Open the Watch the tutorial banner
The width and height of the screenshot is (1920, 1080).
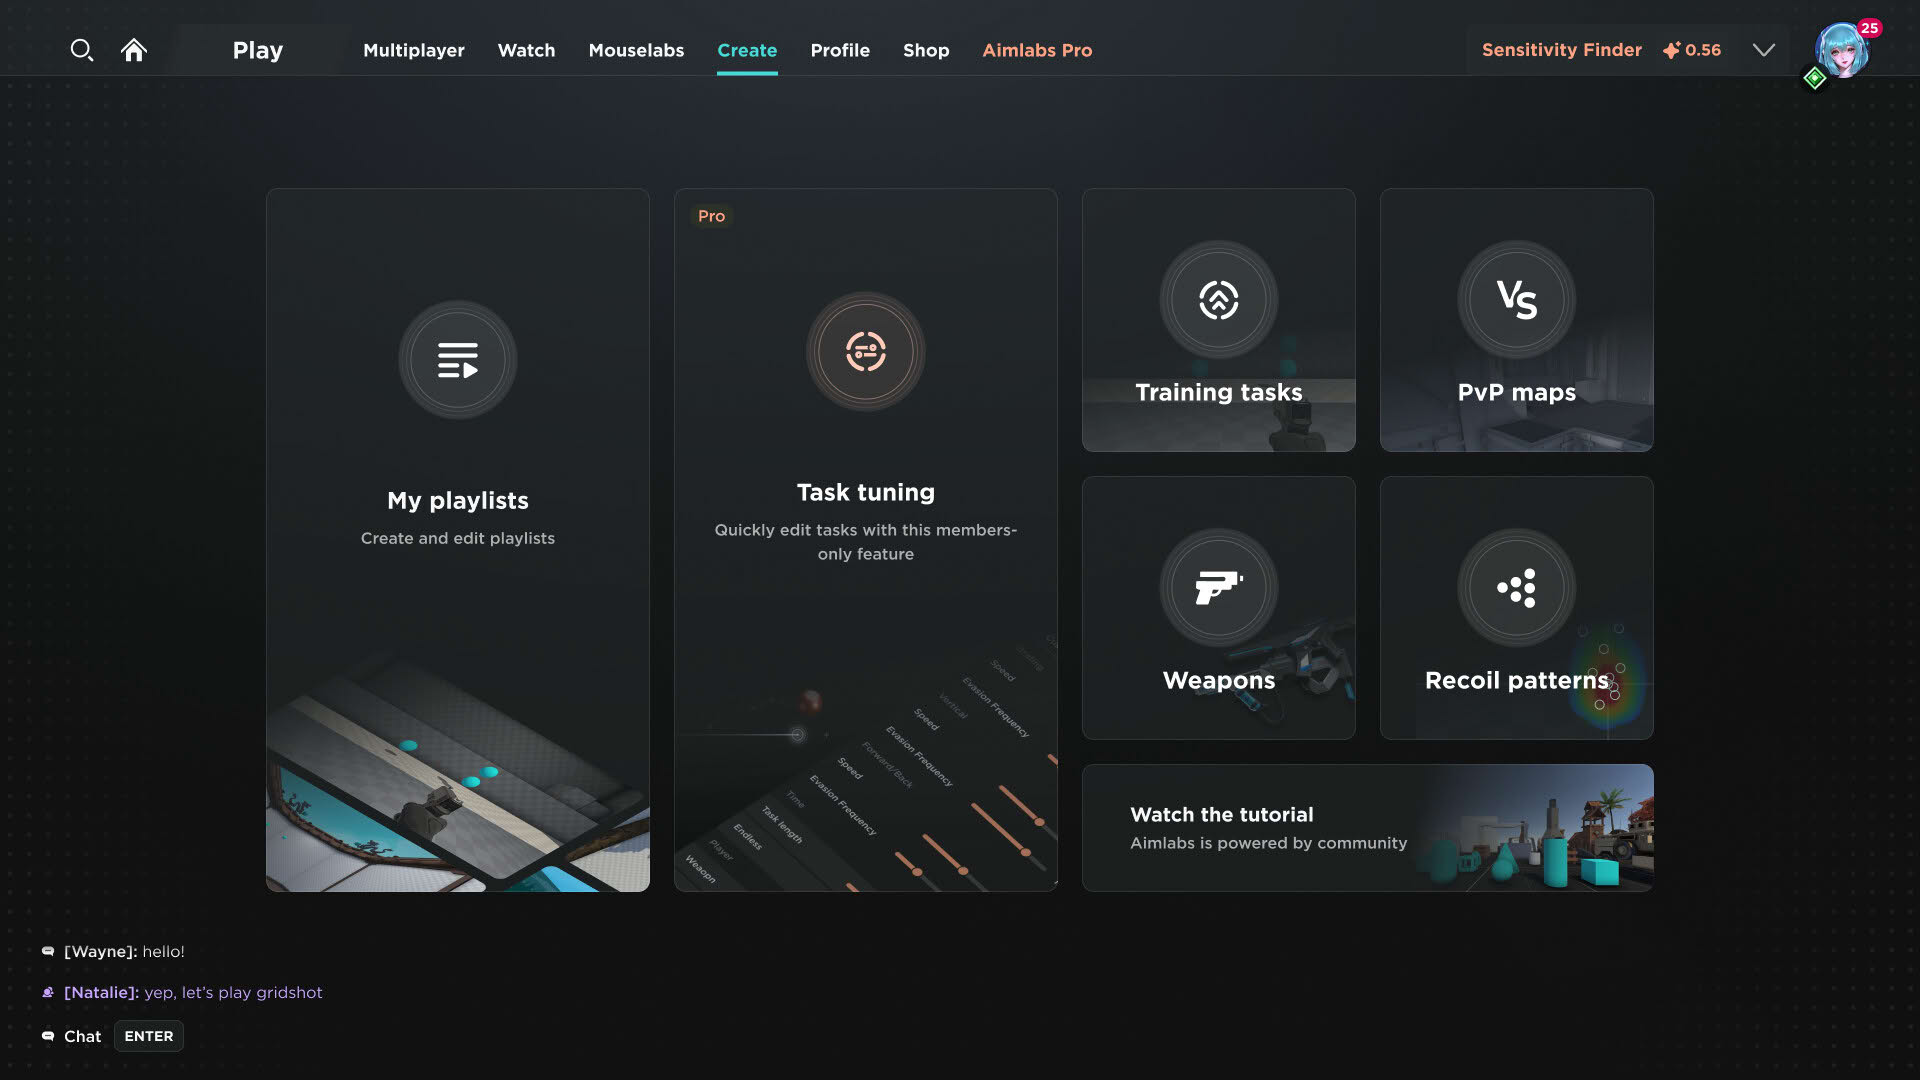tap(1368, 828)
